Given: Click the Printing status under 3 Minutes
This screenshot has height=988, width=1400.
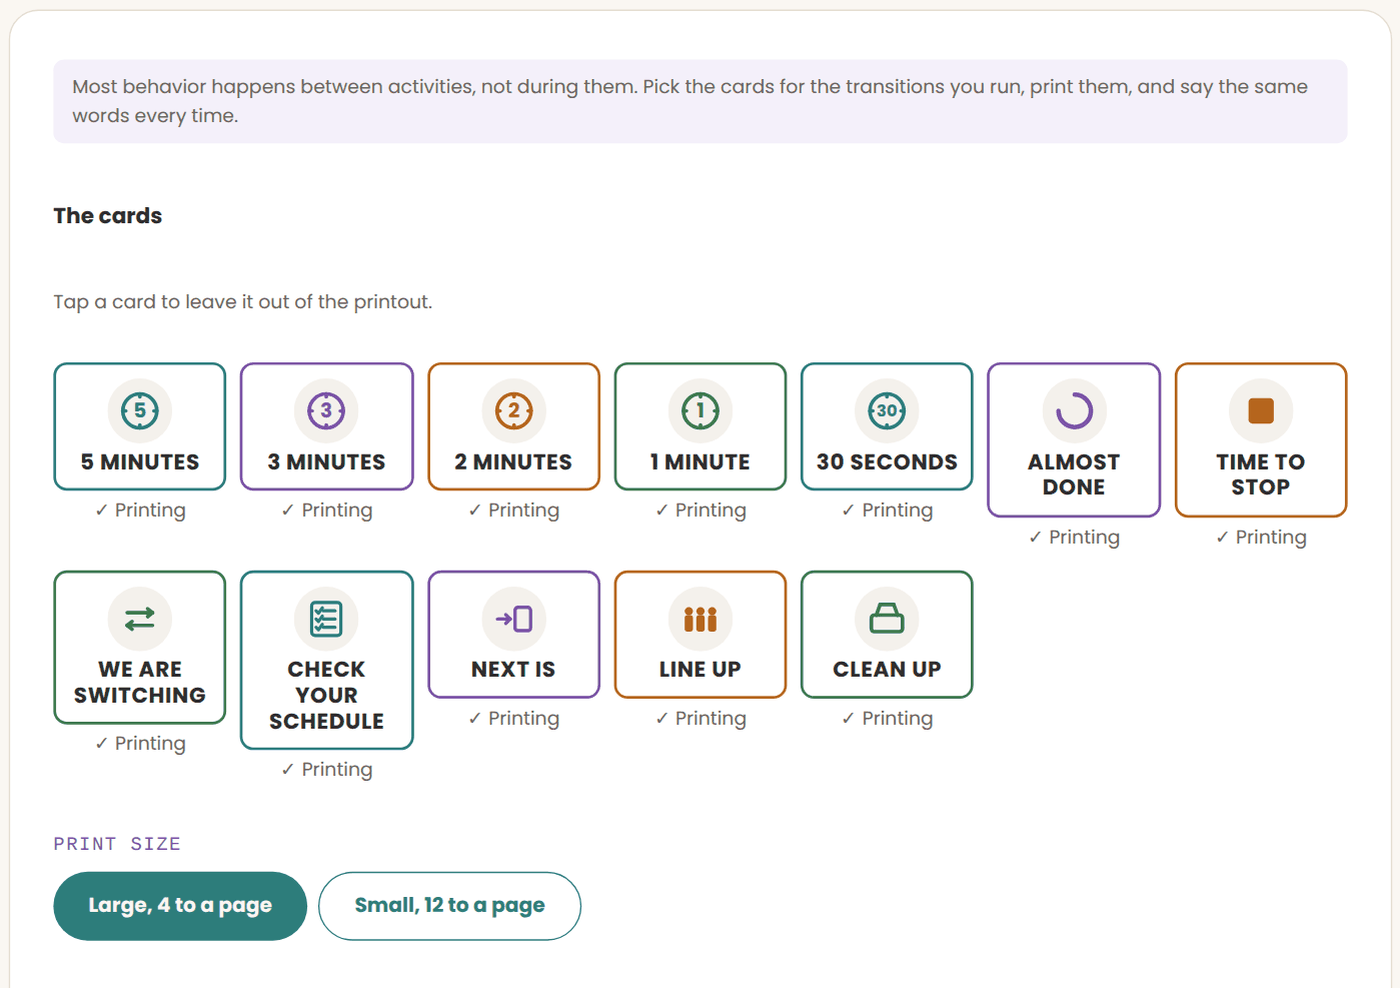Looking at the screenshot, I should [x=326, y=510].
